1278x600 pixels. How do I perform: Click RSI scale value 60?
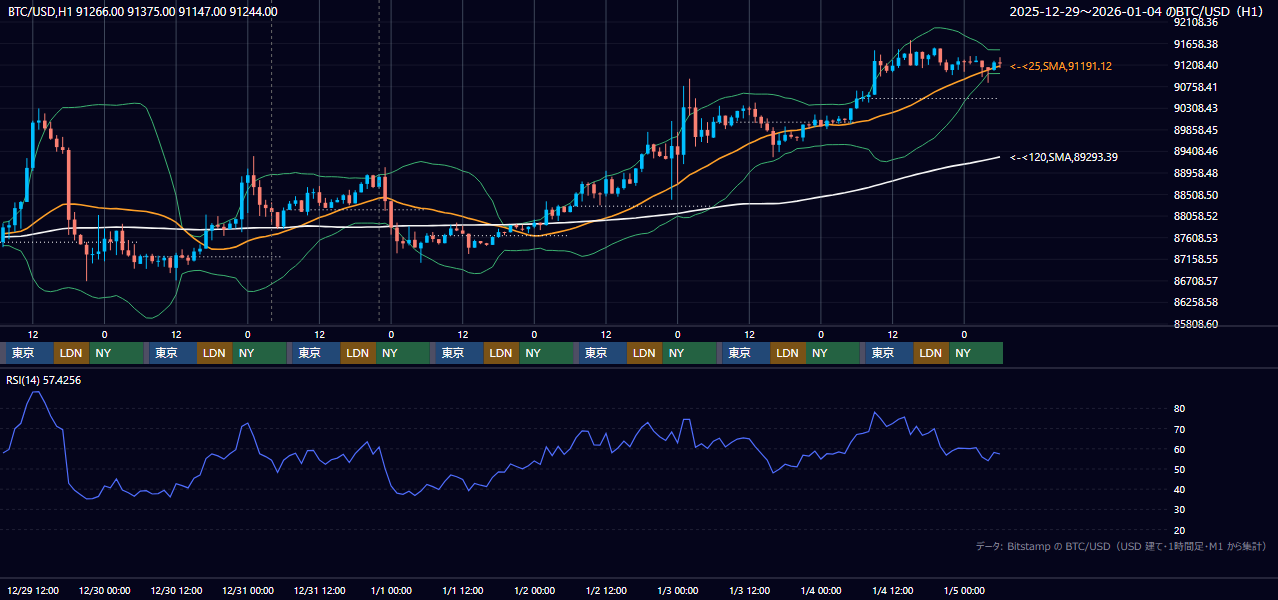coord(1179,449)
